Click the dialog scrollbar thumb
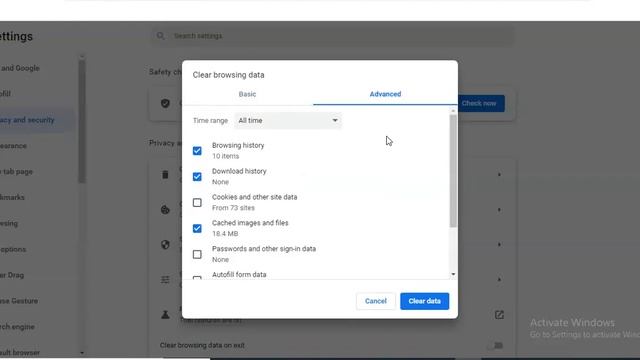The width and height of the screenshot is (640, 360). click(x=453, y=171)
